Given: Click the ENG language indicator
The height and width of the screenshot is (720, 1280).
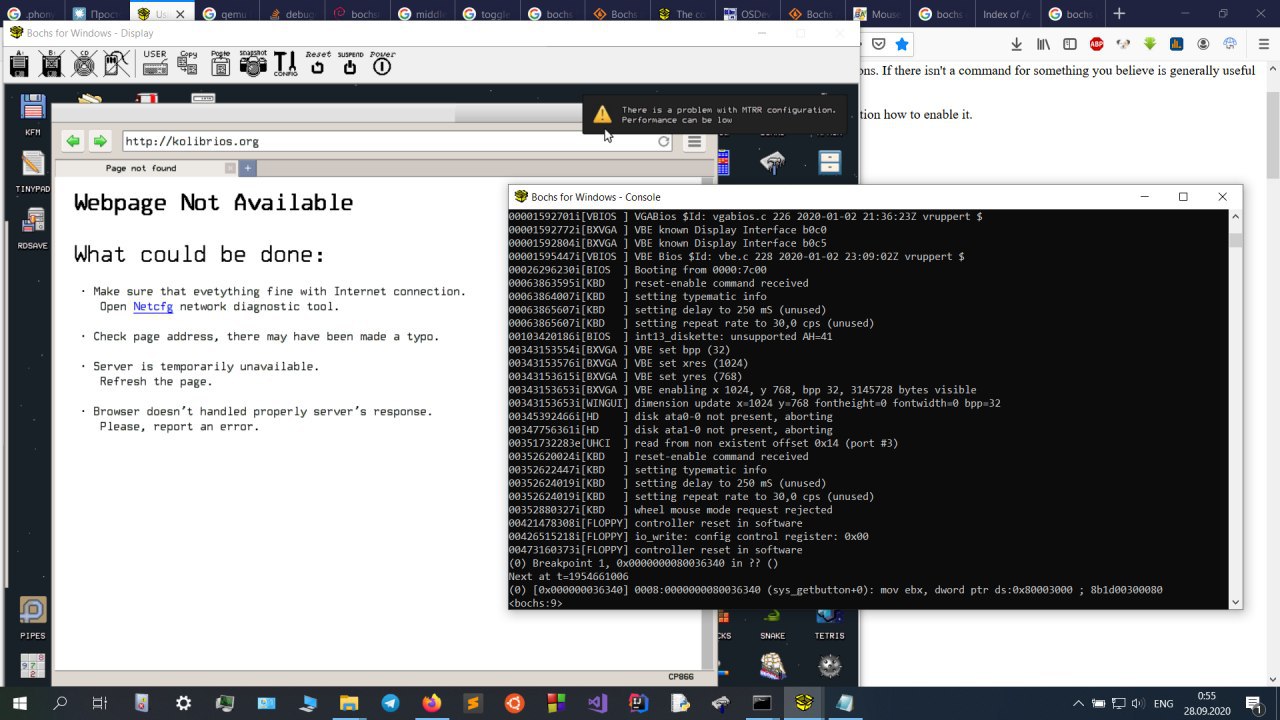Looking at the screenshot, I should click(1163, 703).
